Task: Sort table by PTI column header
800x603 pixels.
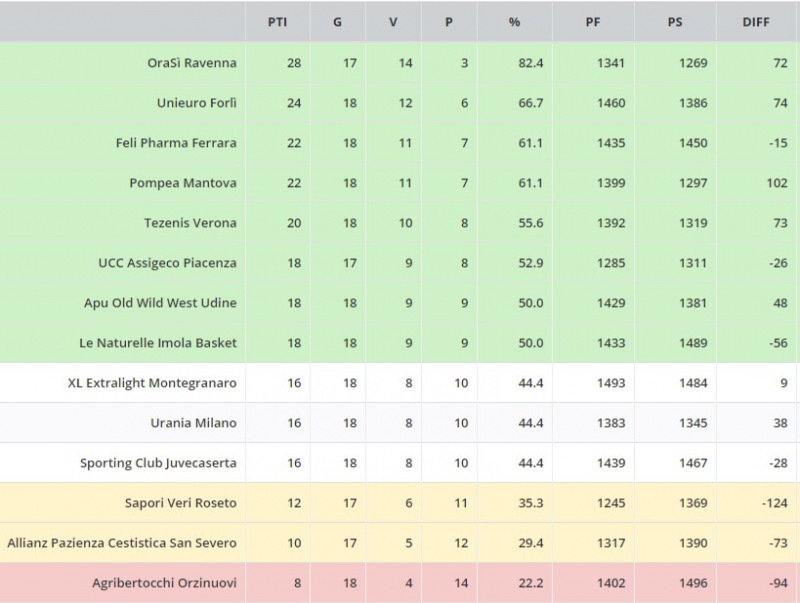Action: coord(277,22)
